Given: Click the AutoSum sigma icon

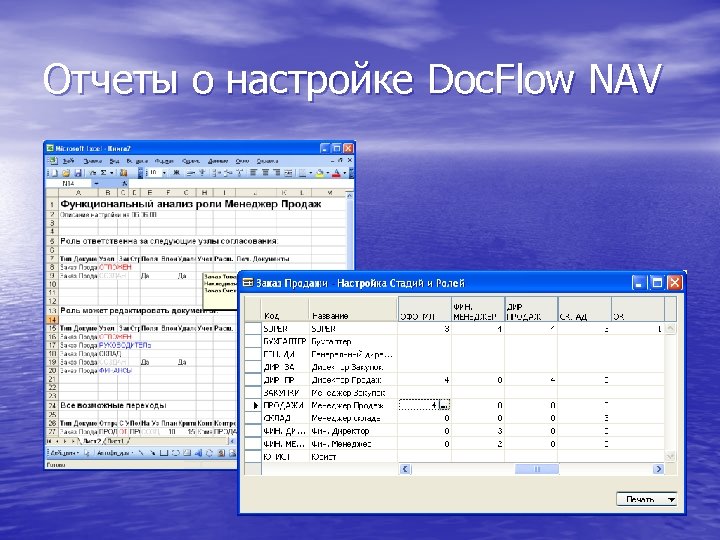Looking at the screenshot, I should (x=103, y=173).
